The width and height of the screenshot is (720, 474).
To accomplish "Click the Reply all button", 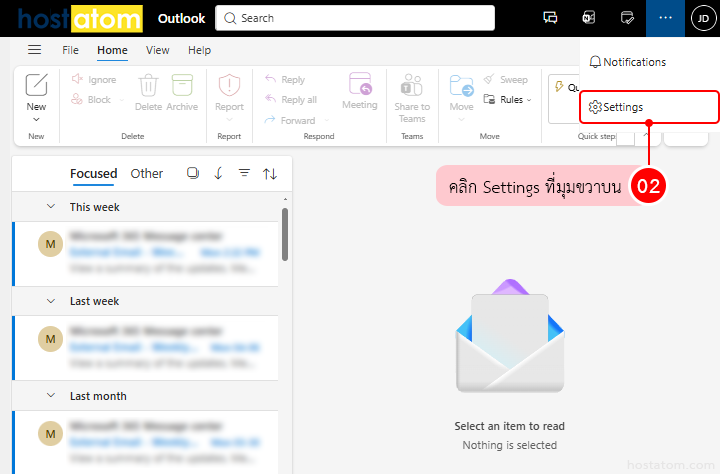I will [291, 99].
